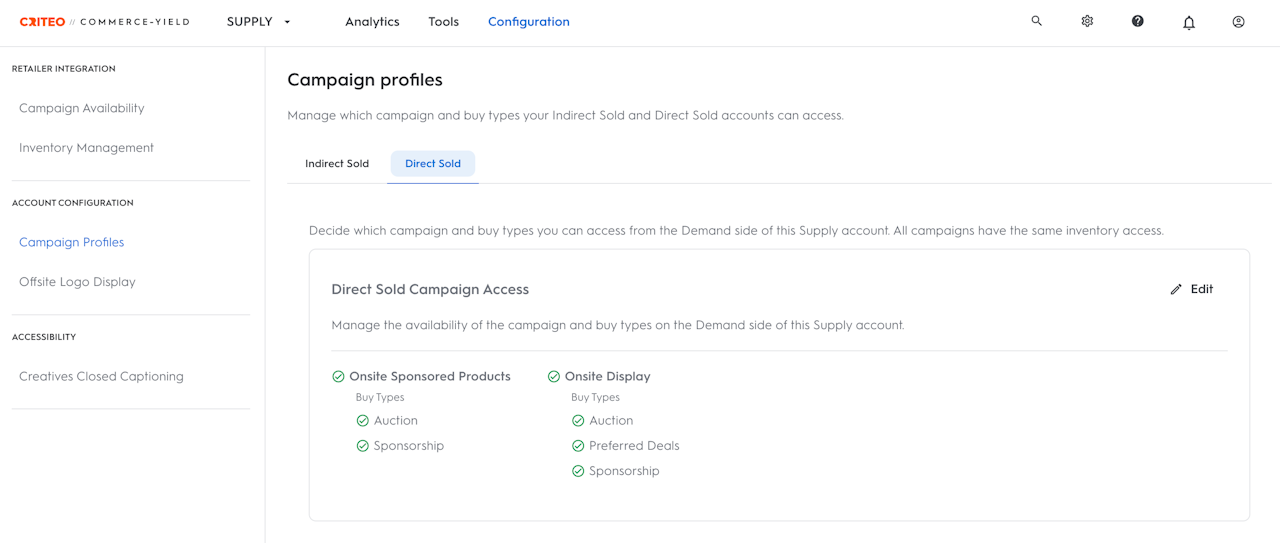Open Creatives Closed Captioning settings
Viewport: 1280px width, 543px height.
point(101,377)
